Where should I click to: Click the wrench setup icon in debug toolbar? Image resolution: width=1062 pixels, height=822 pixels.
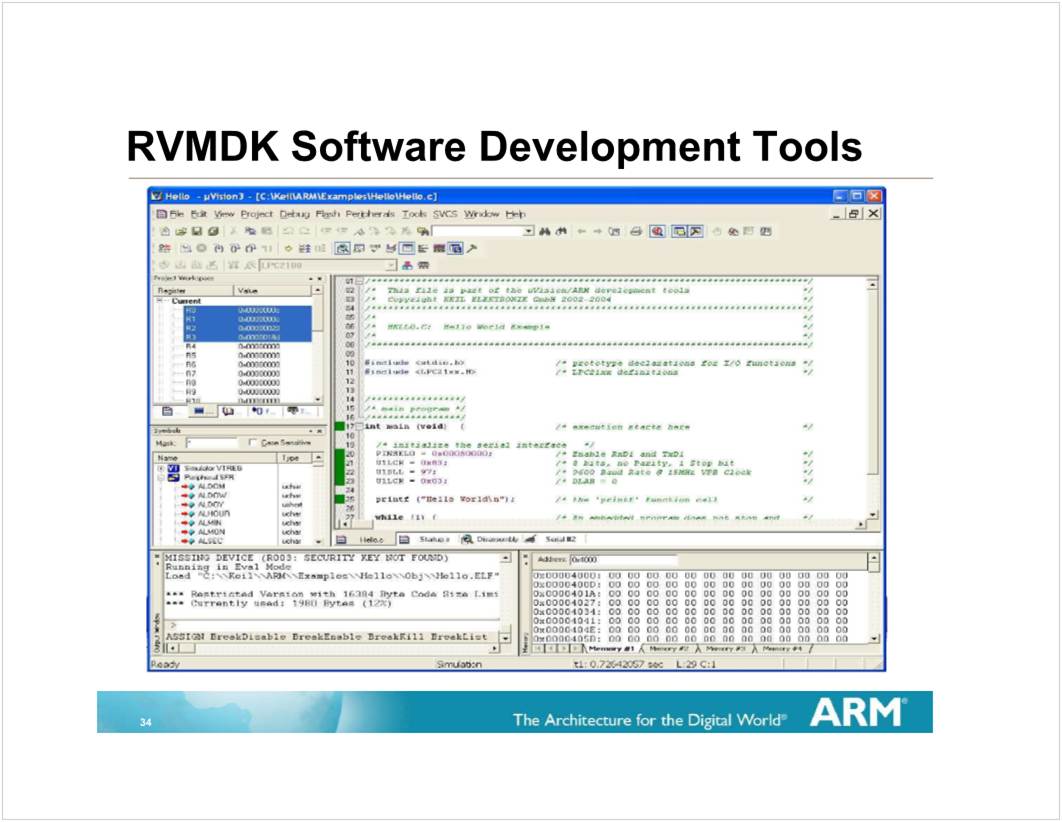coord(471,248)
